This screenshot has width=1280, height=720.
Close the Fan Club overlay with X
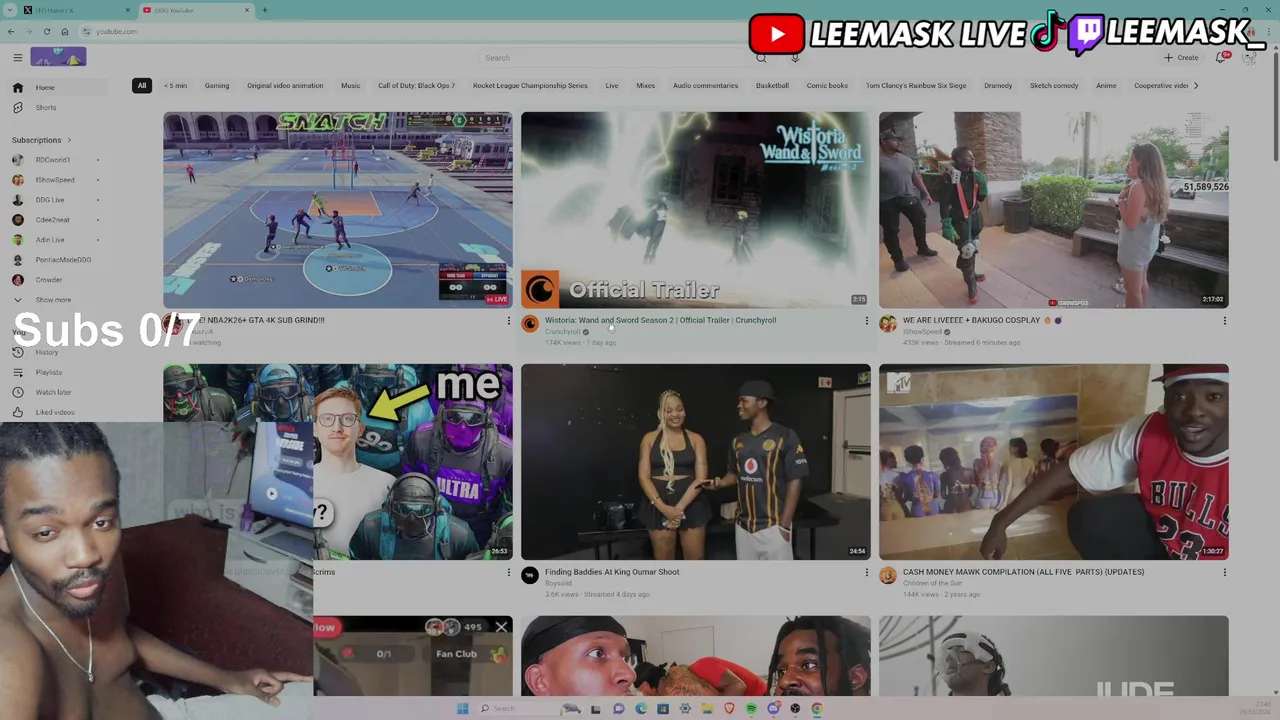(x=501, y=627)
